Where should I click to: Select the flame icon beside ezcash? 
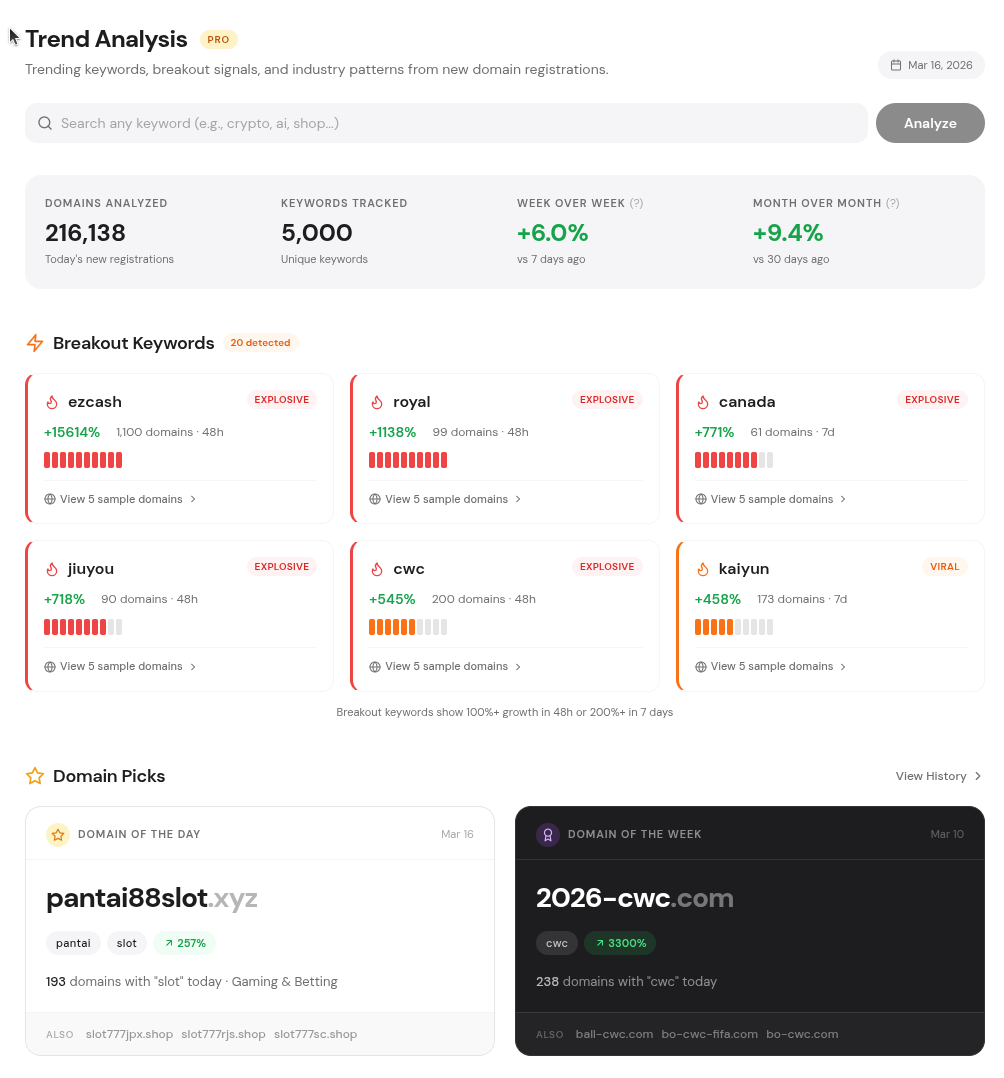click(x=51, y=401)
